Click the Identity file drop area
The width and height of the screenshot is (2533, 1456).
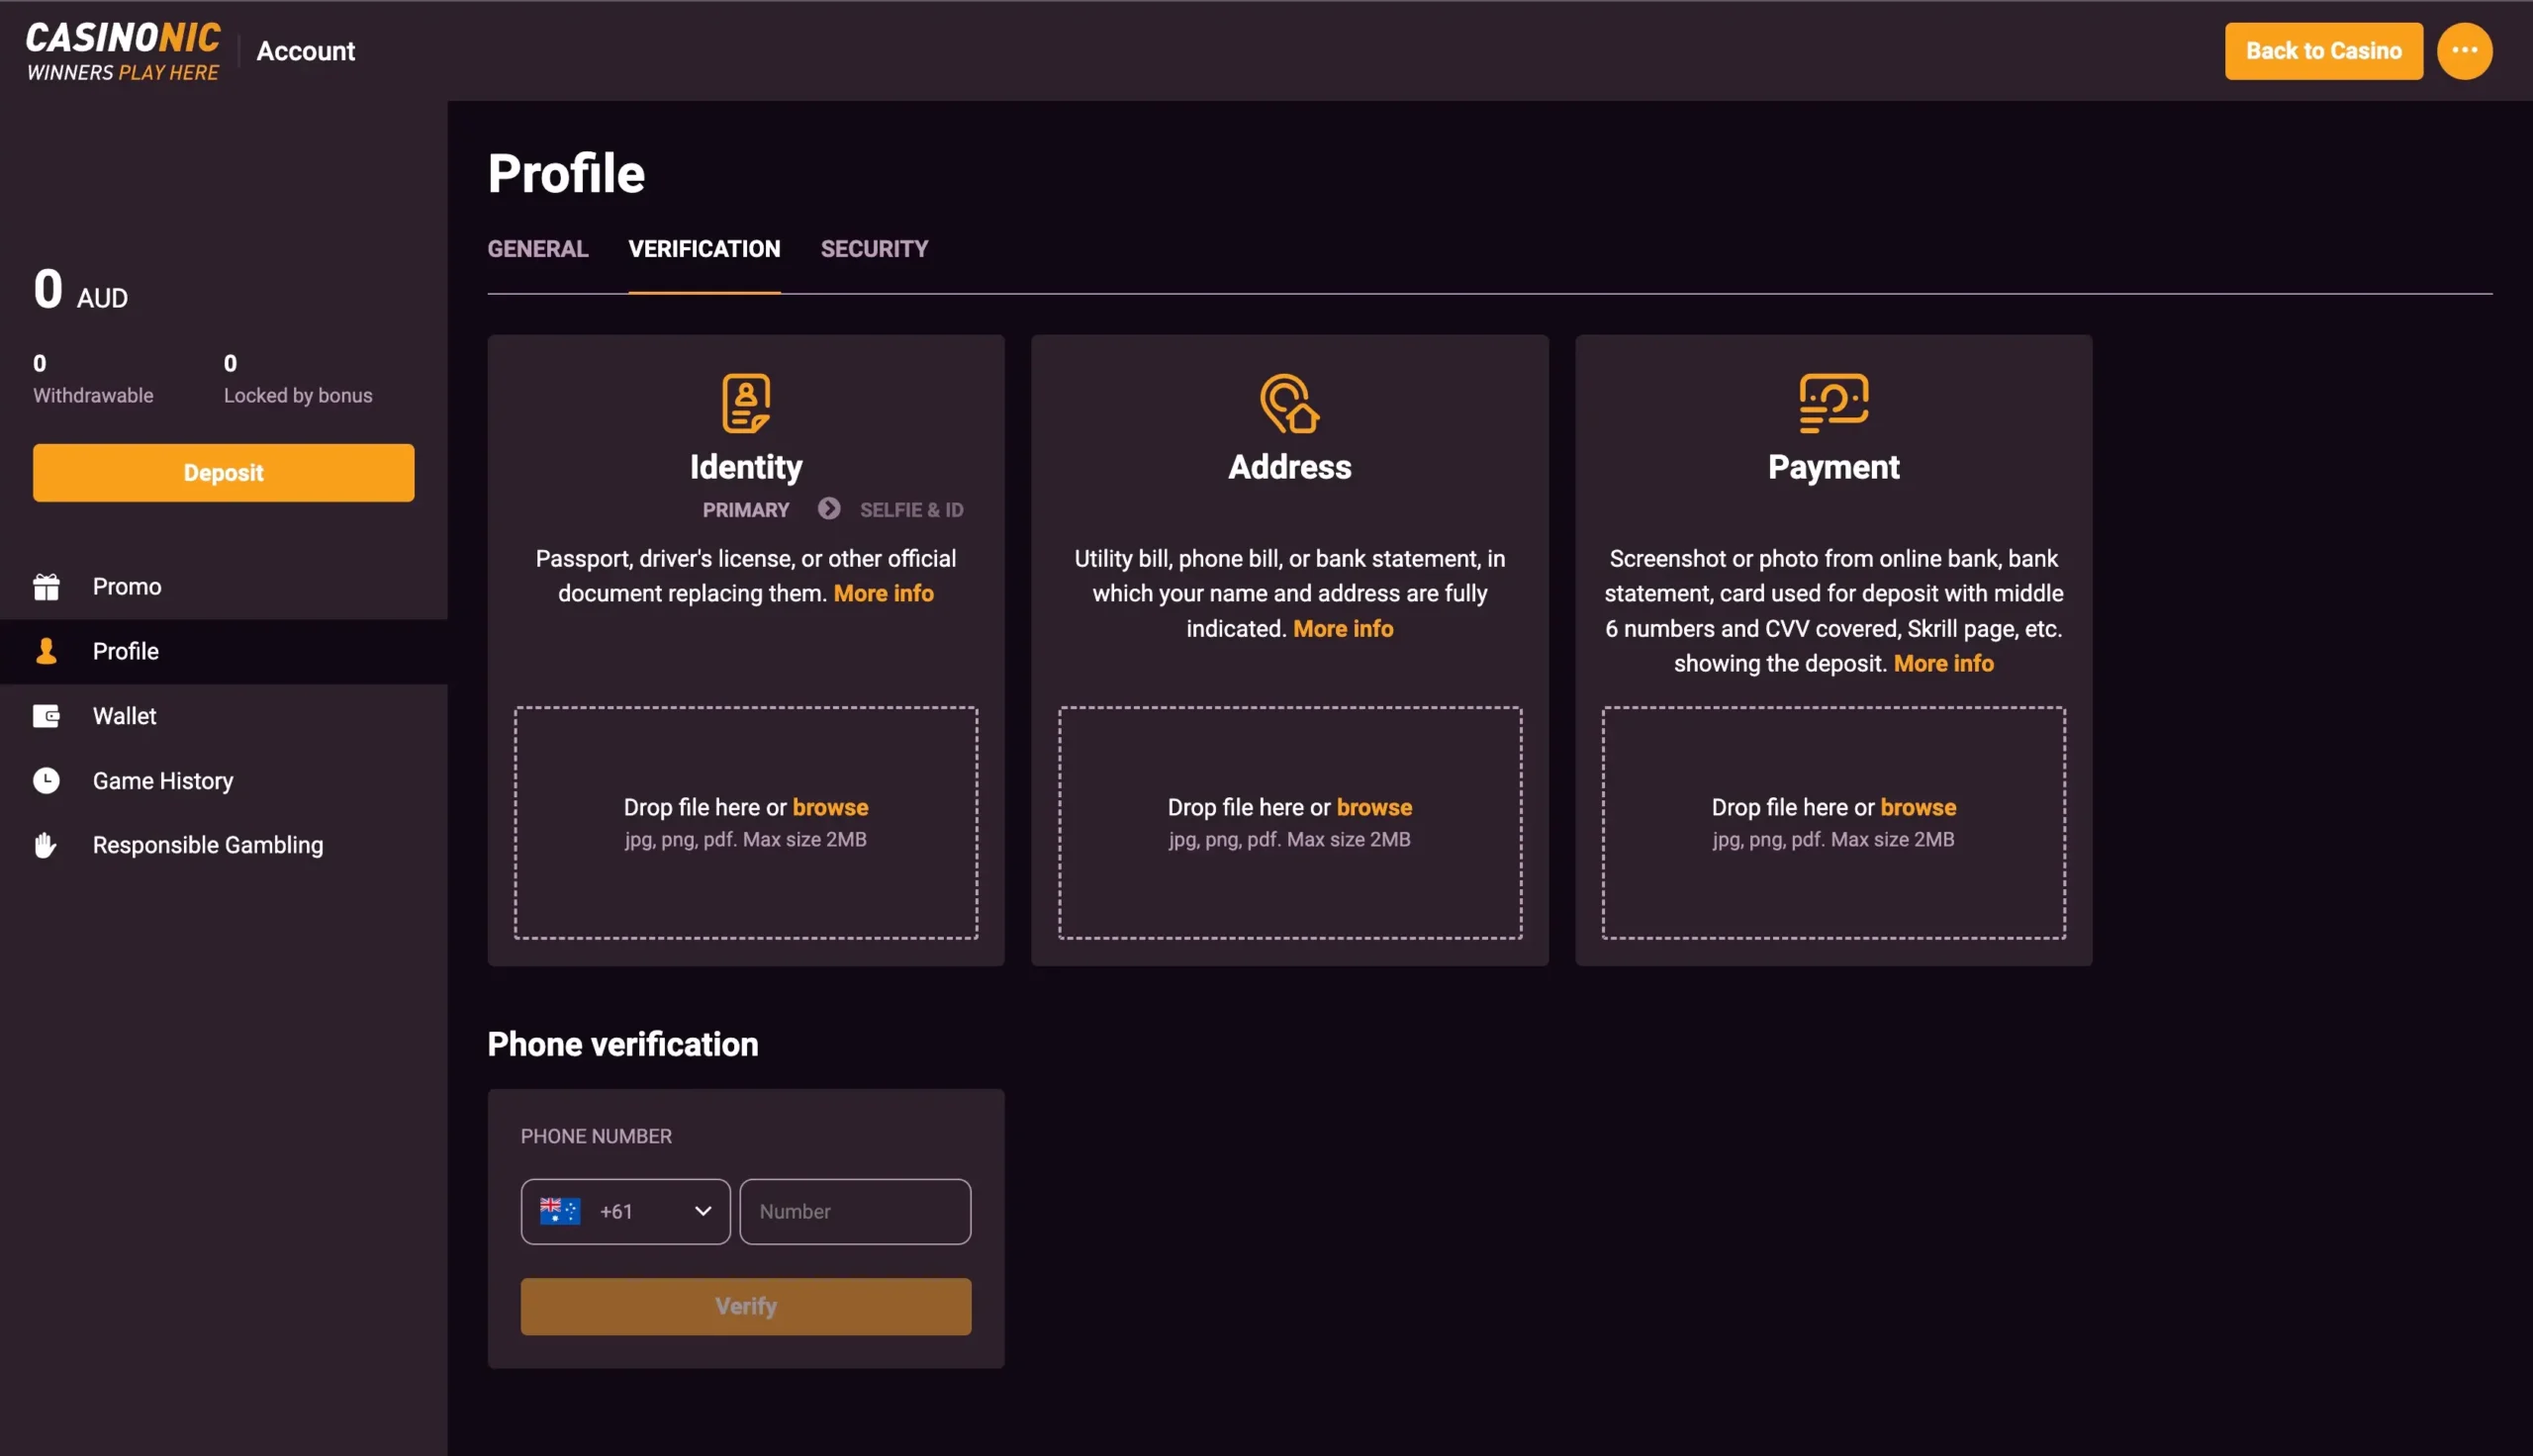pos(746,823)
